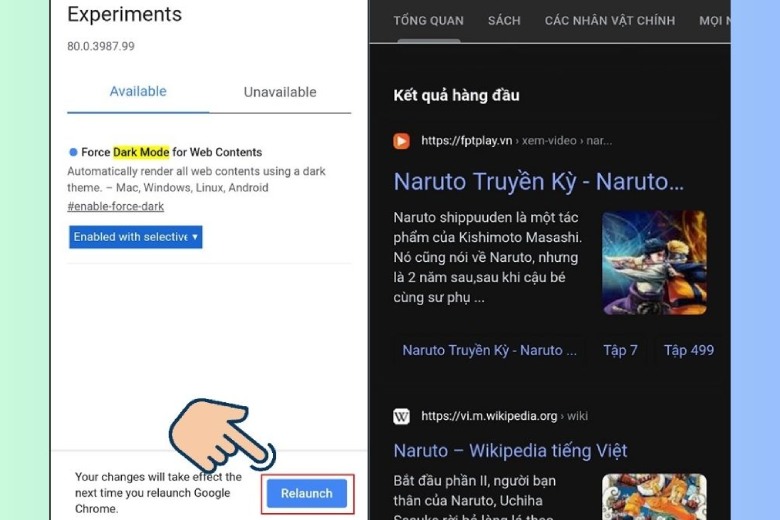780x520 pixels.
Task: Open the Naruto Shippuuden artwork thumbnail
Action: tap(654, 262)
